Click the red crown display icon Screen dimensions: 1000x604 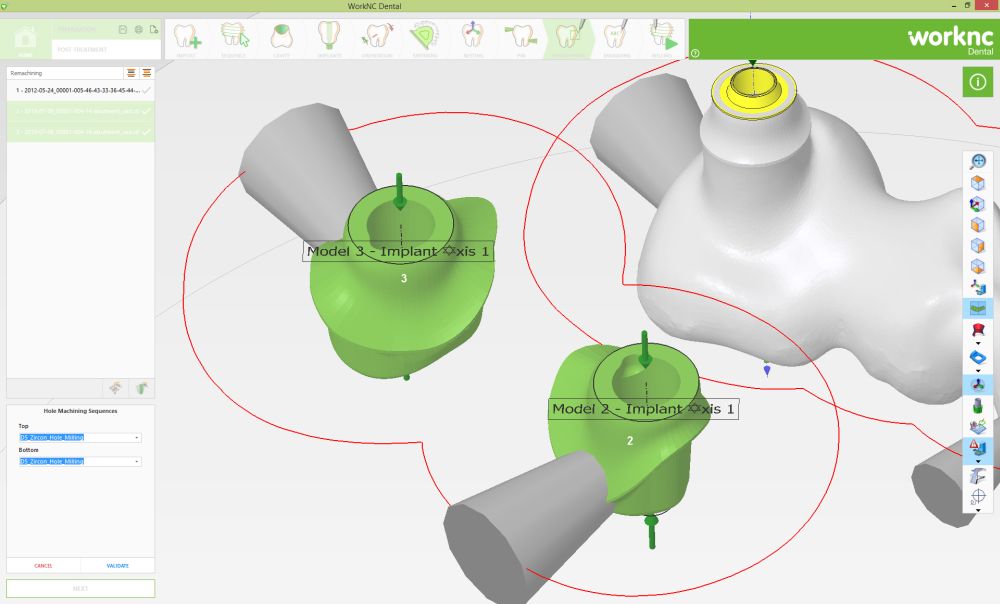[x=978, y=330]
